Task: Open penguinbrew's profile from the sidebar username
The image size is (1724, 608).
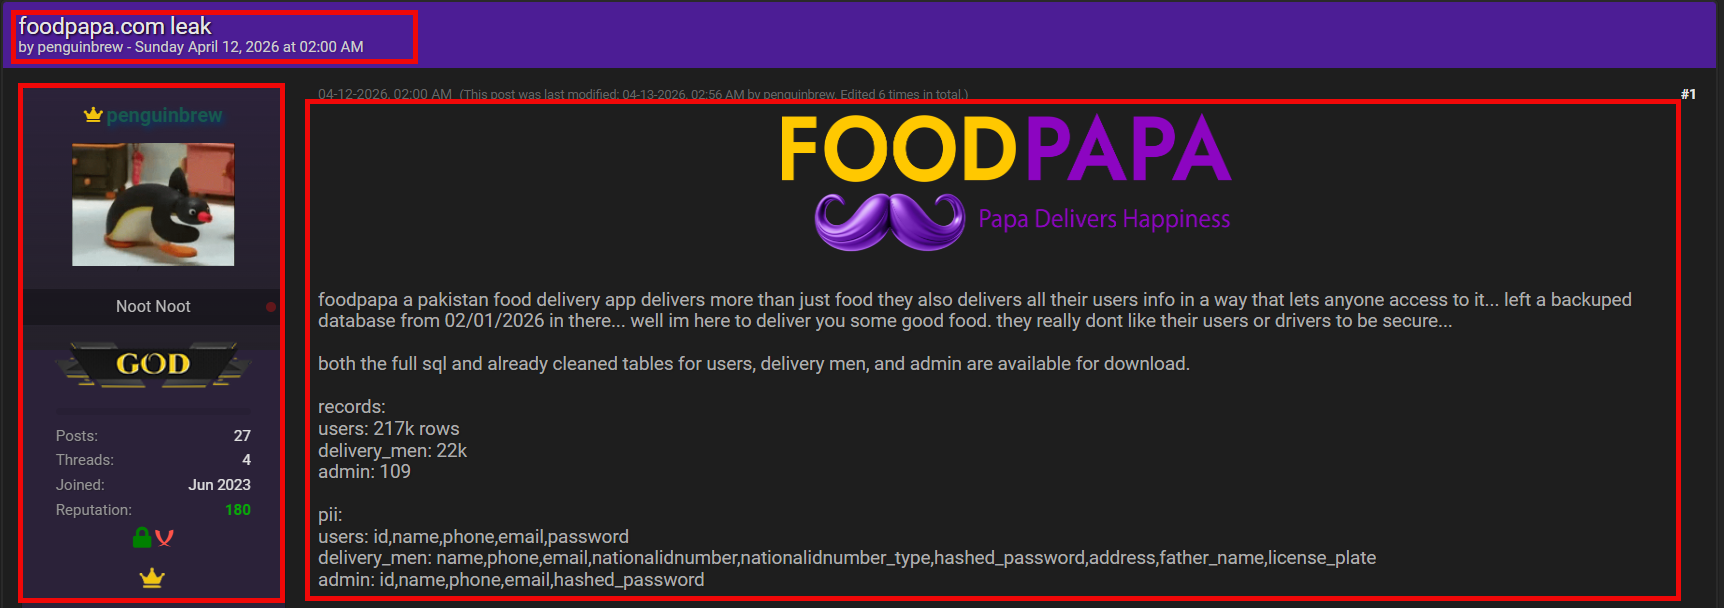Action: pyautogui.click(x=164, y=115)
